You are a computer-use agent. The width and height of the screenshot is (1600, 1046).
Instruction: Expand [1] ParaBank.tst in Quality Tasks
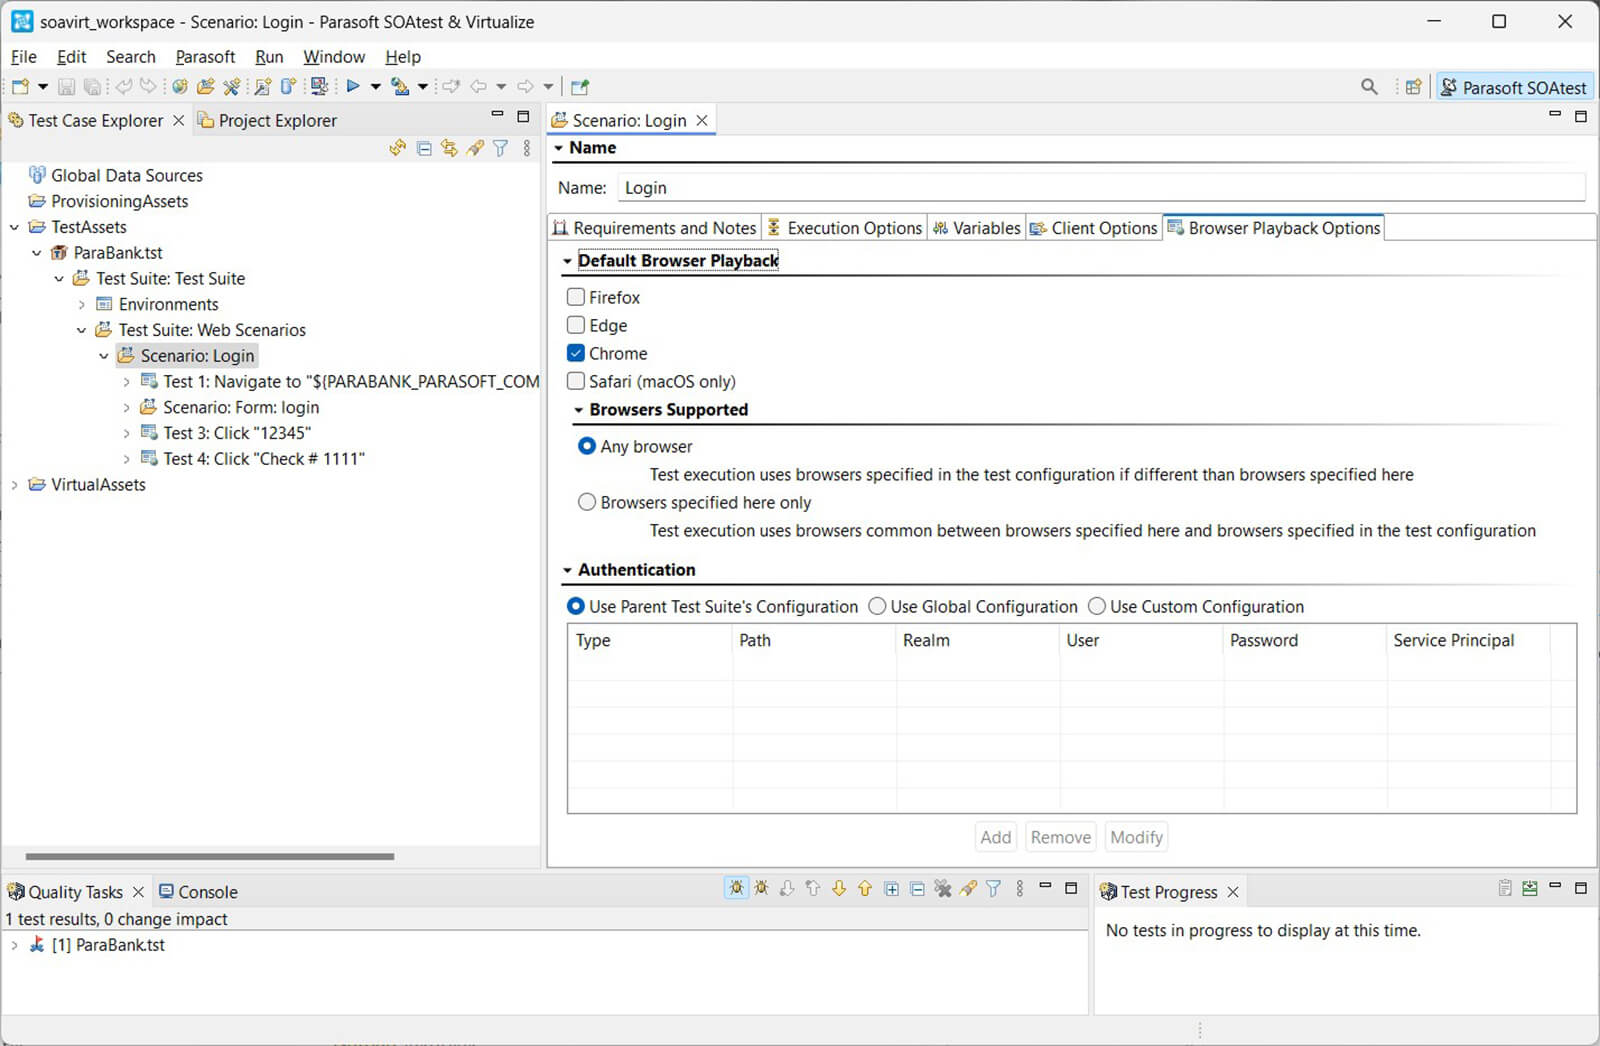14,945
